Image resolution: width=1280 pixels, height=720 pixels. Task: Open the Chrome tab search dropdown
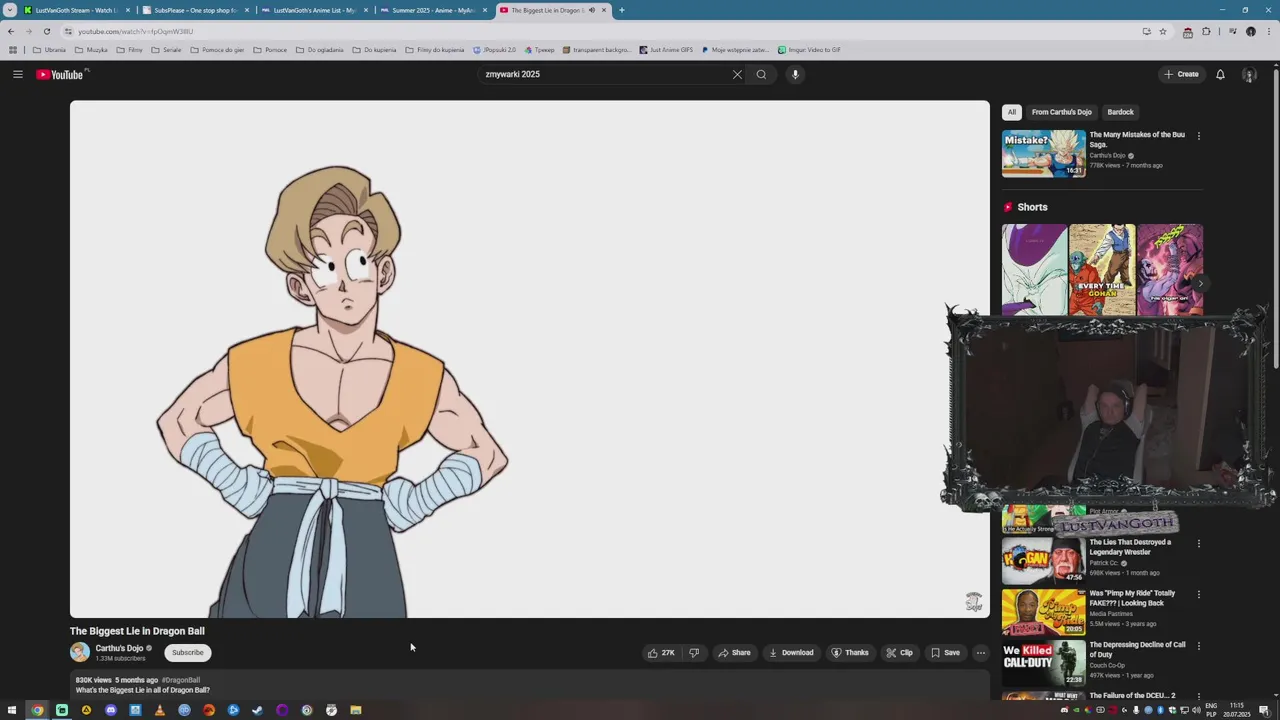click(x=10, y=10)
